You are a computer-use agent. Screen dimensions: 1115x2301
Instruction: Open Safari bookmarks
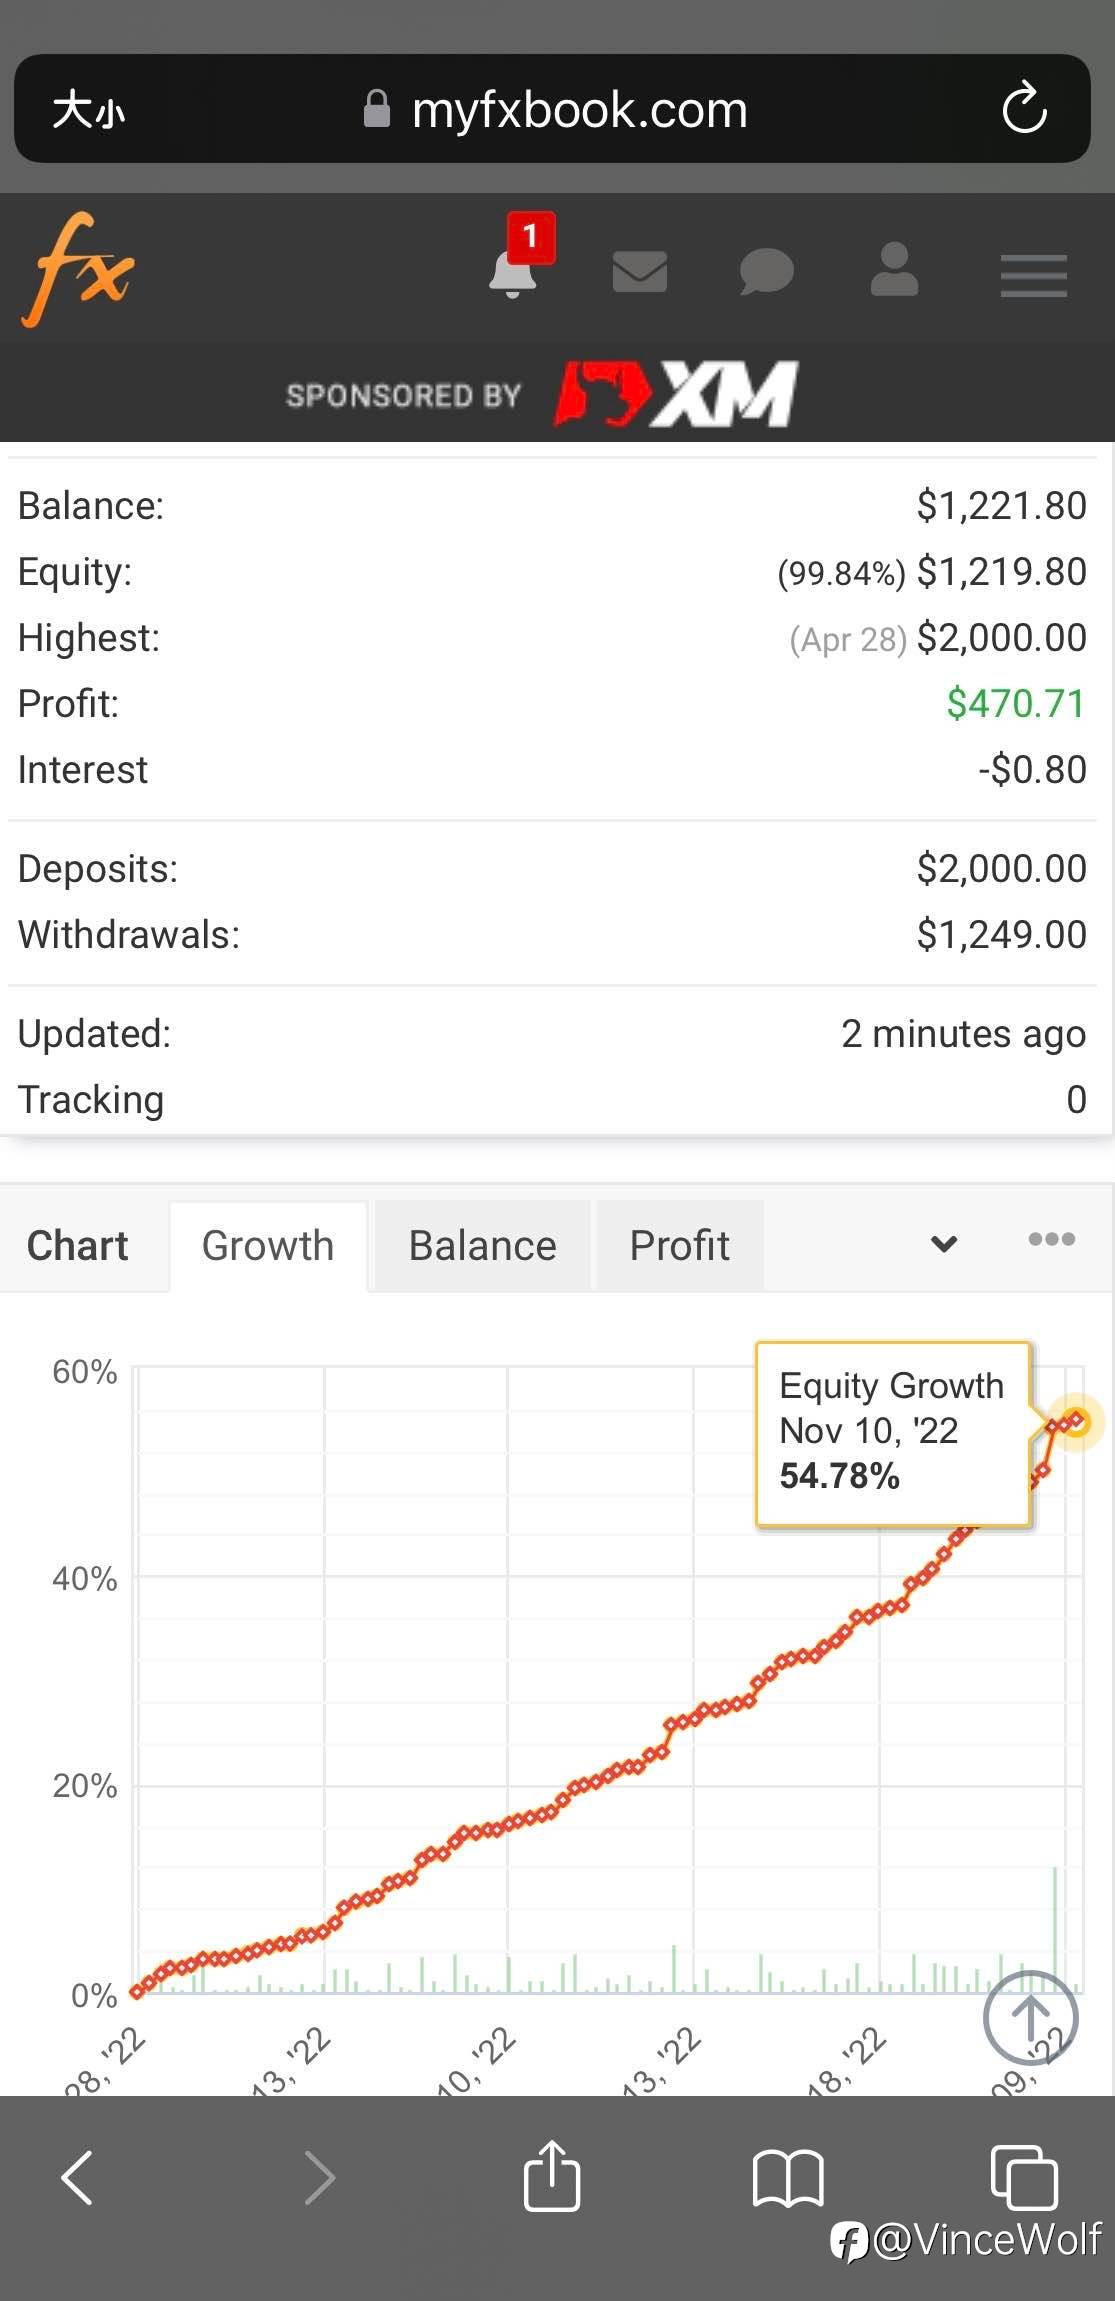point(787,2177)
